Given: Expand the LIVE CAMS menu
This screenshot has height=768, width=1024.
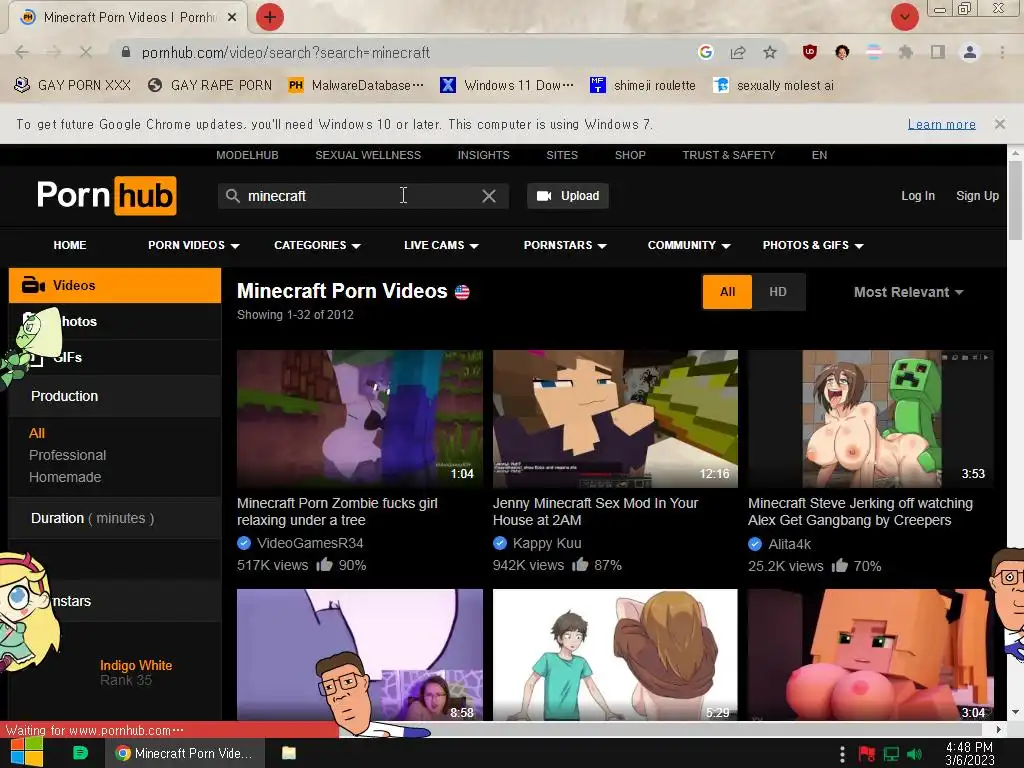Looking at the screenshot, I should pyautogui.click(x=441, y=245).
